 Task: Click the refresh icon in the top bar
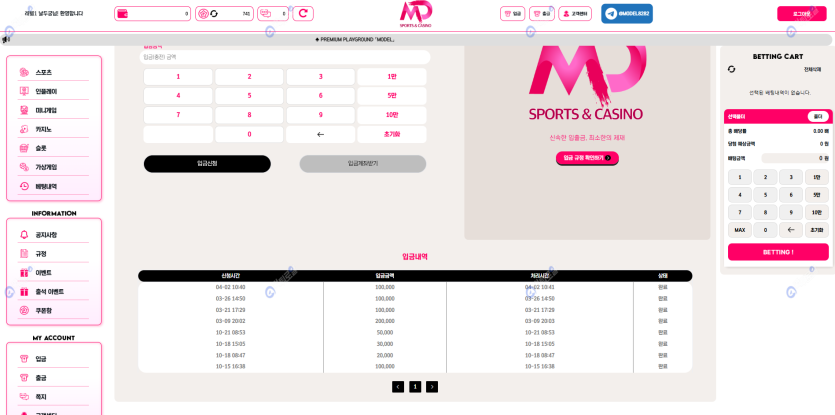tap(303, 14)
